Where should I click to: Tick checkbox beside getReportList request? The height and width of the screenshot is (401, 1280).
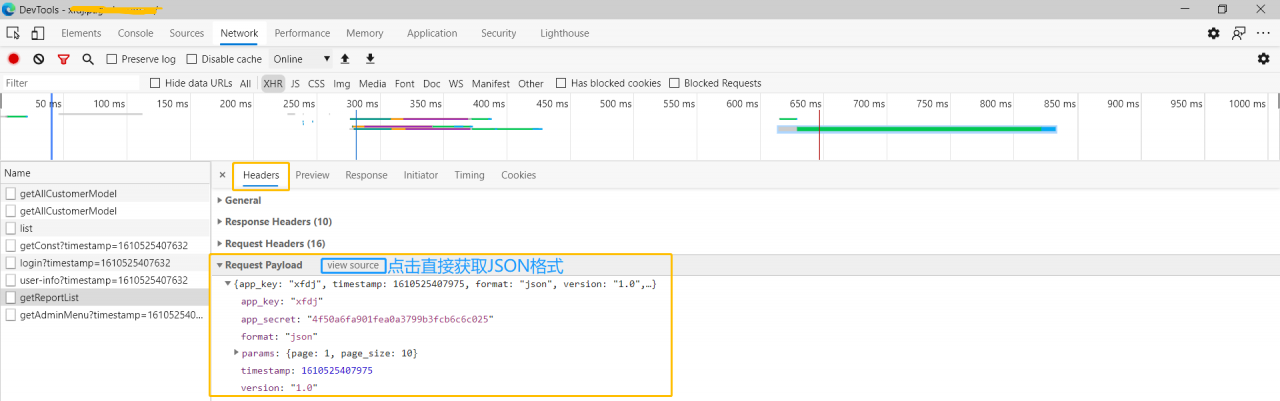(x=11, y=298)
